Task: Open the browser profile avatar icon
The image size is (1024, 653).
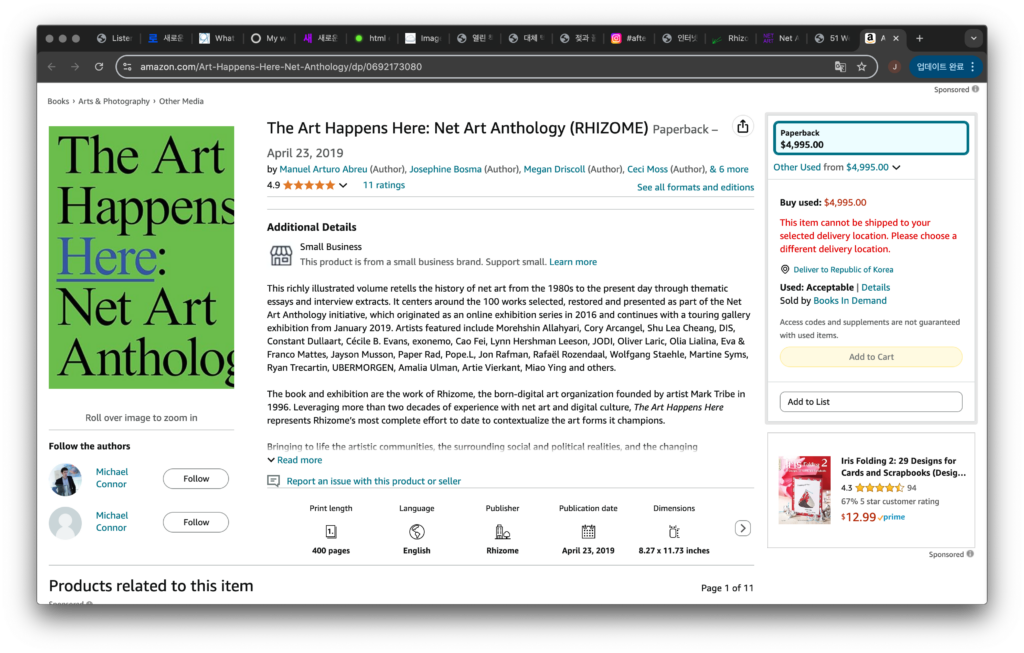Action: tap(894, 67)
